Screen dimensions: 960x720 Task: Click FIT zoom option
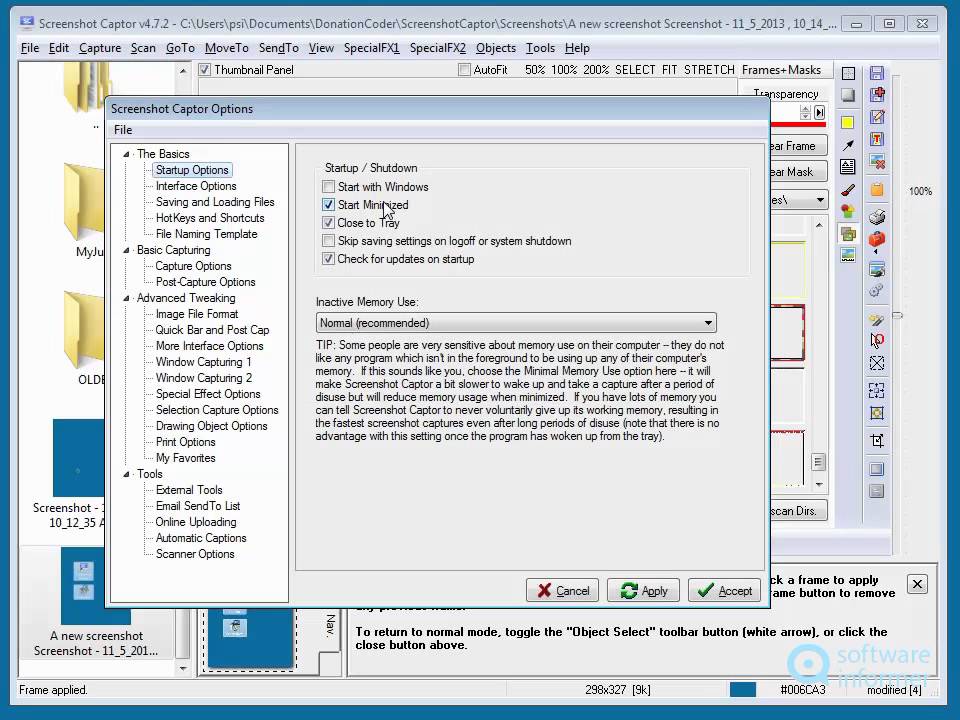pyautogui.click(x=669, y=70)
